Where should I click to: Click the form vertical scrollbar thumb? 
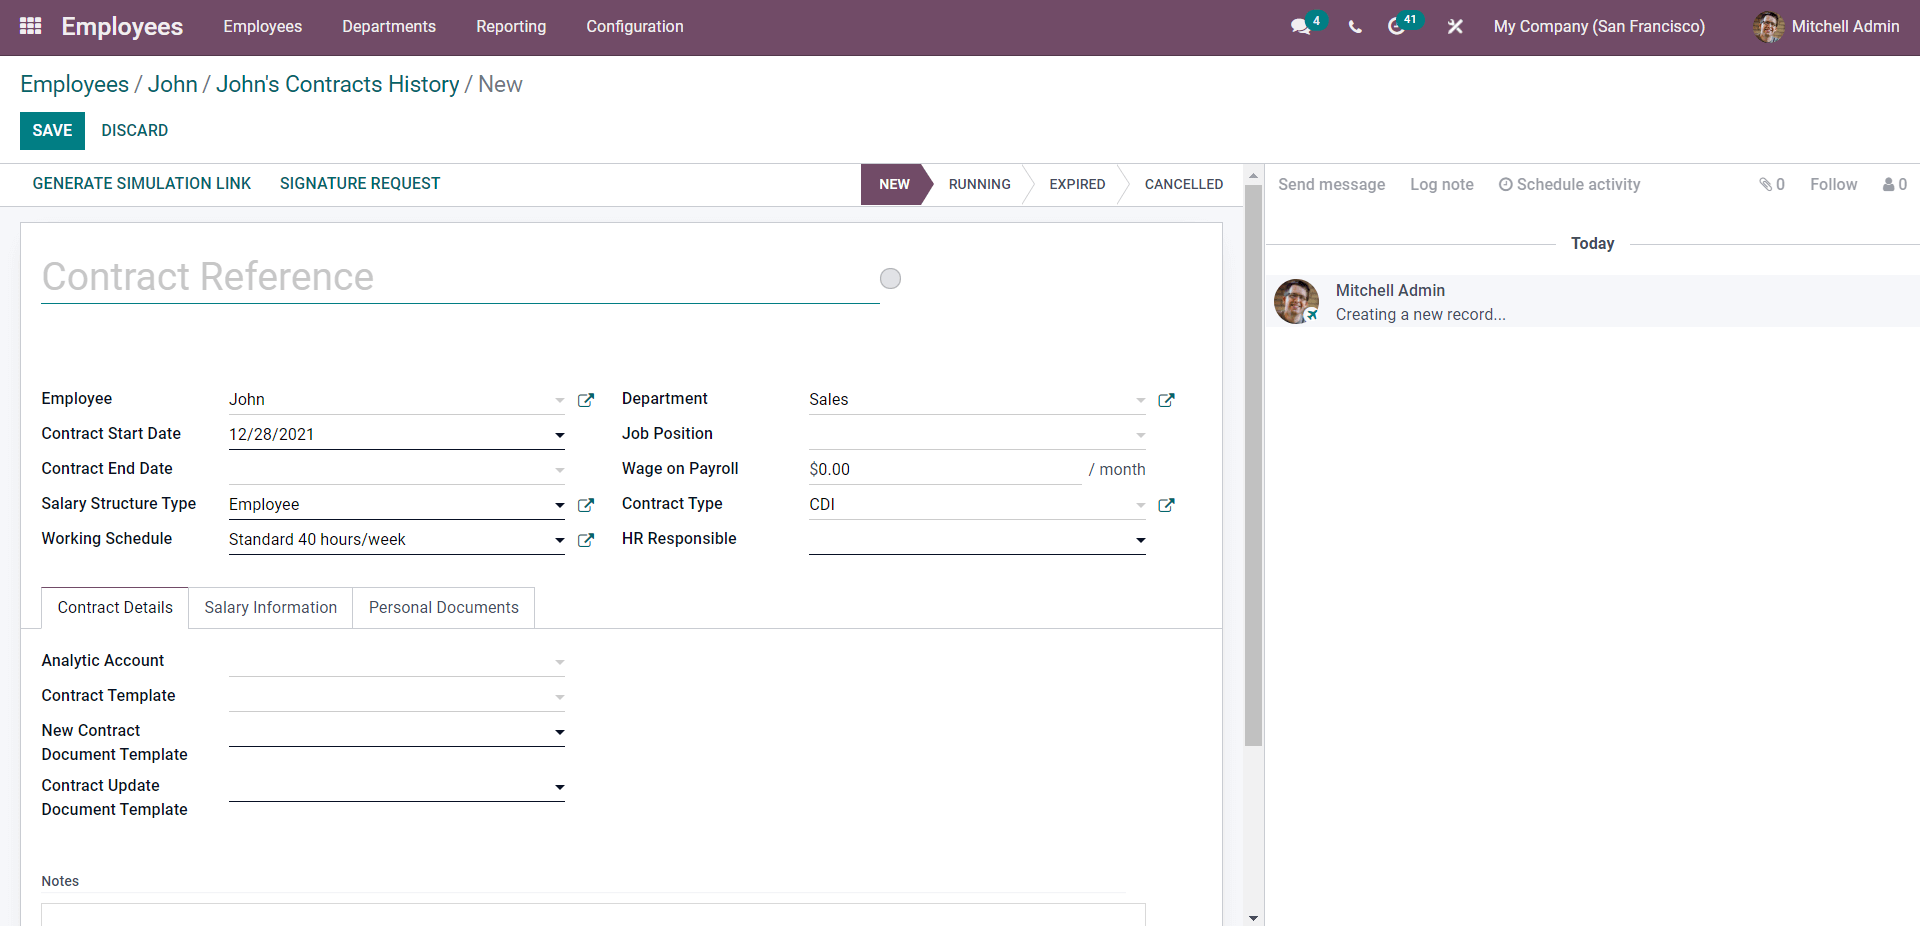pos(1253,466)
